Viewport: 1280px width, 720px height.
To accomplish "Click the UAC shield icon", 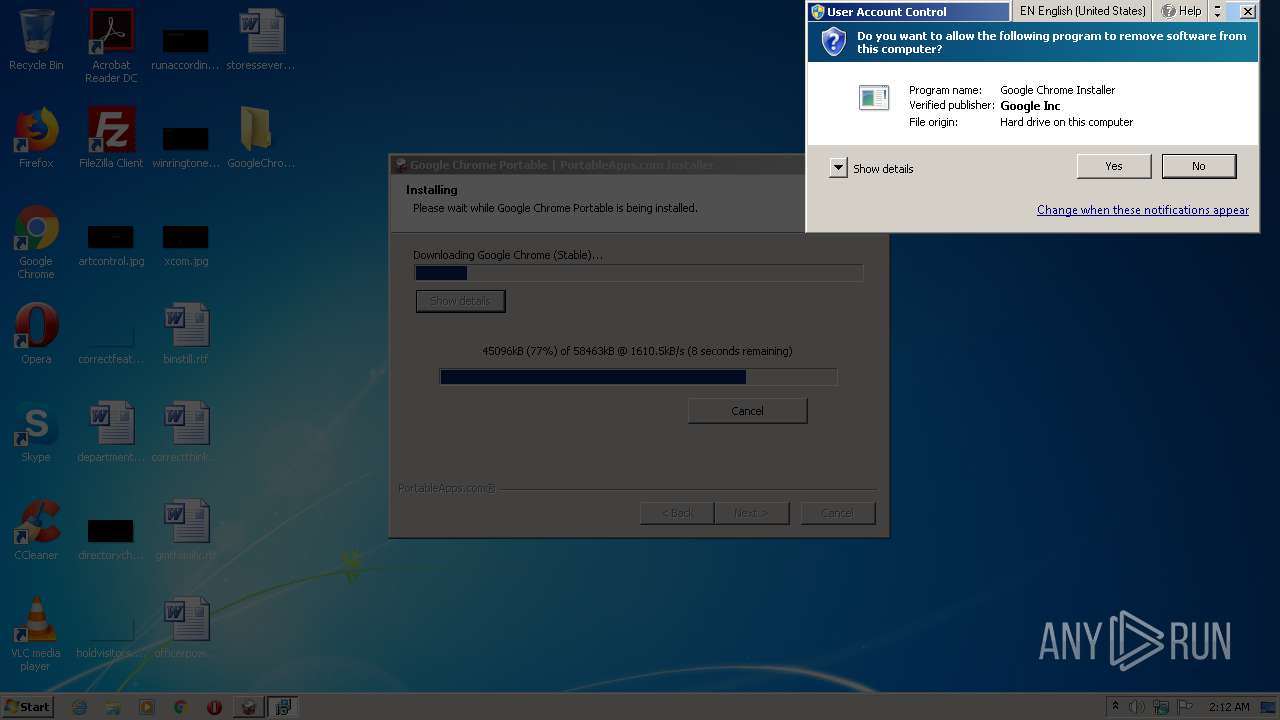I will [x=833, y=41].
